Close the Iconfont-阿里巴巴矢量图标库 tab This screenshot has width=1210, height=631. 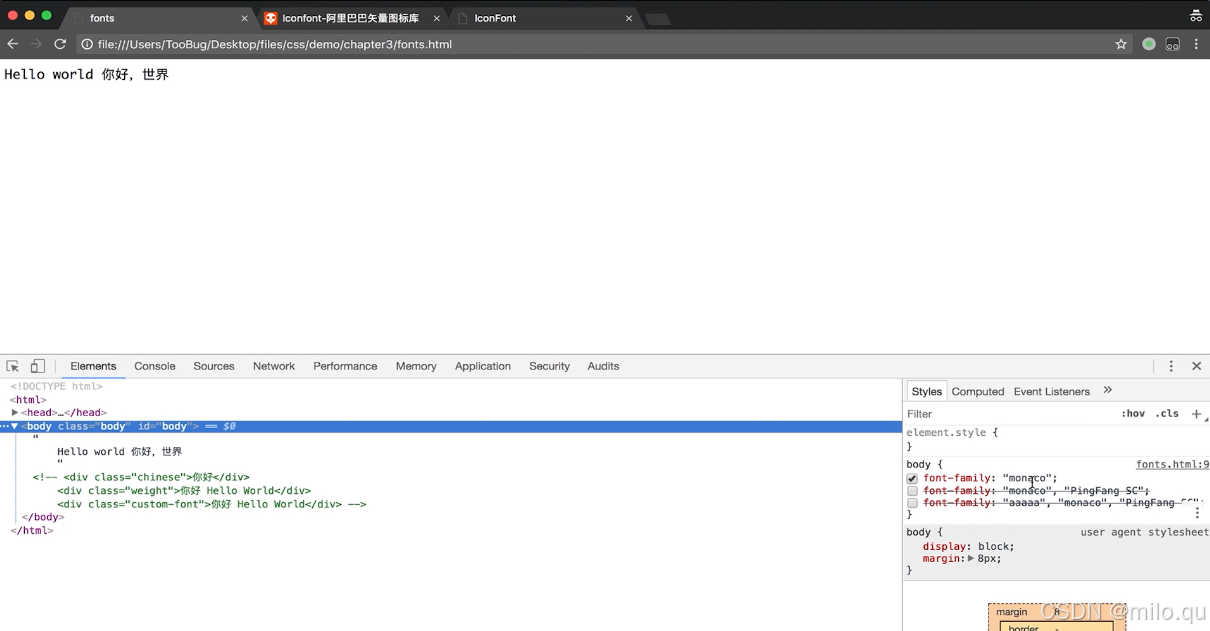coord(436,18)
